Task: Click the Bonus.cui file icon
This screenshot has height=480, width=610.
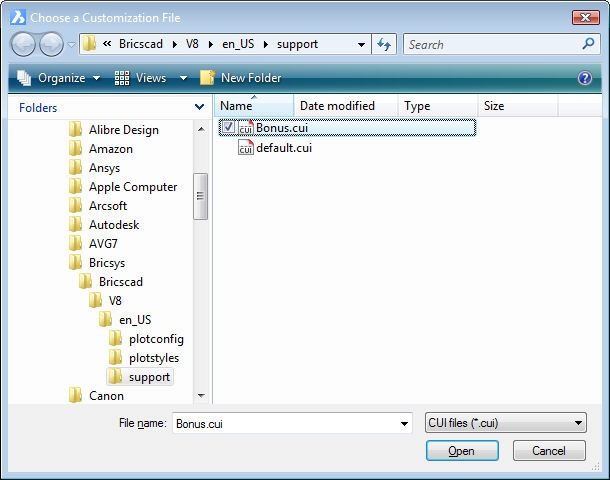Action: [245, 128]
